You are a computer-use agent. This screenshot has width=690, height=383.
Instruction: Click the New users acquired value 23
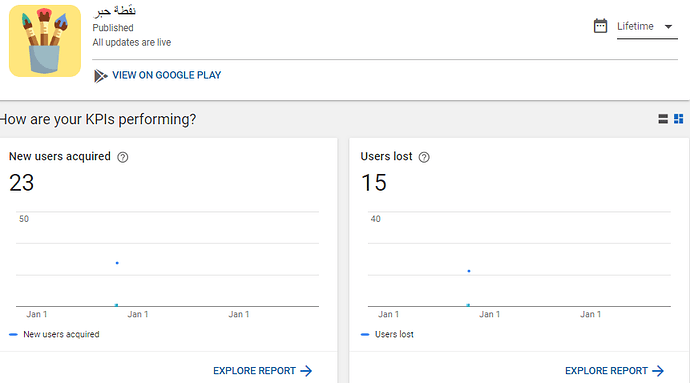(x=22, y=183)
